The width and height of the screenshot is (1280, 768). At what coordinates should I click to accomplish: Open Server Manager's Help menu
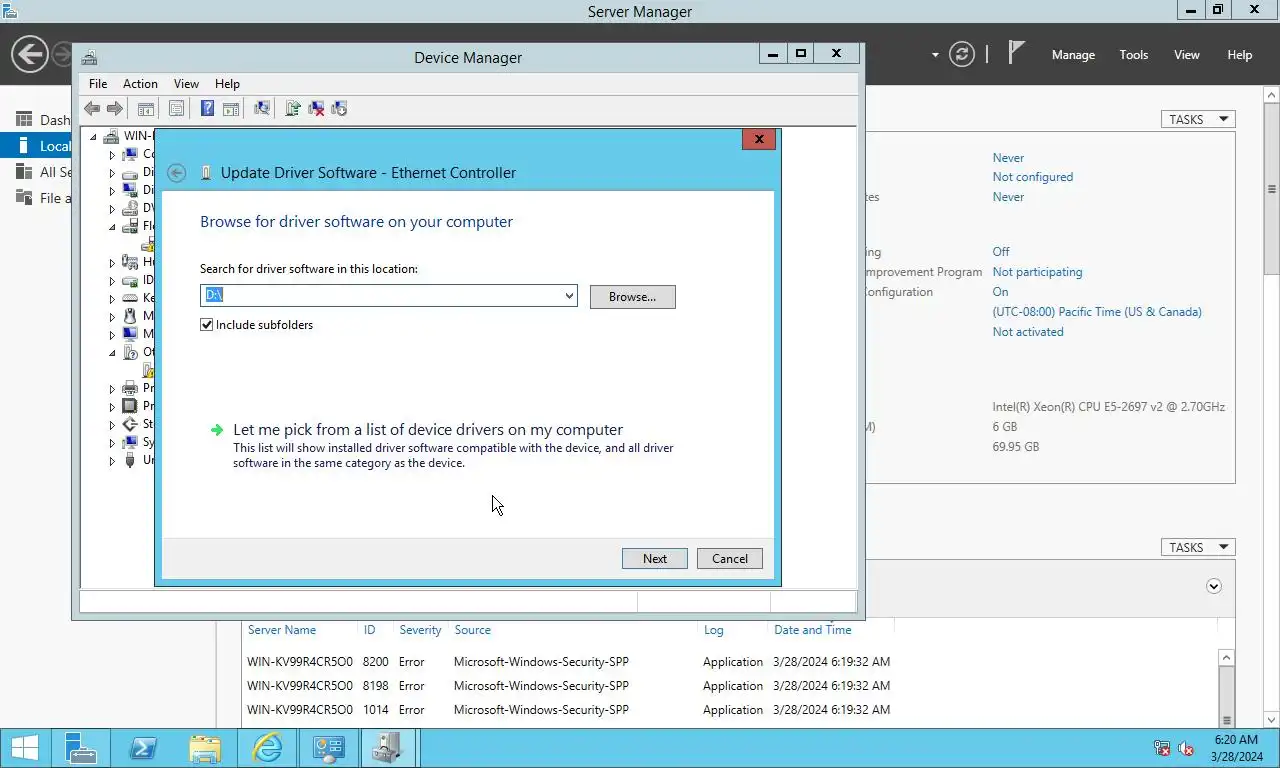point(1240,55)
